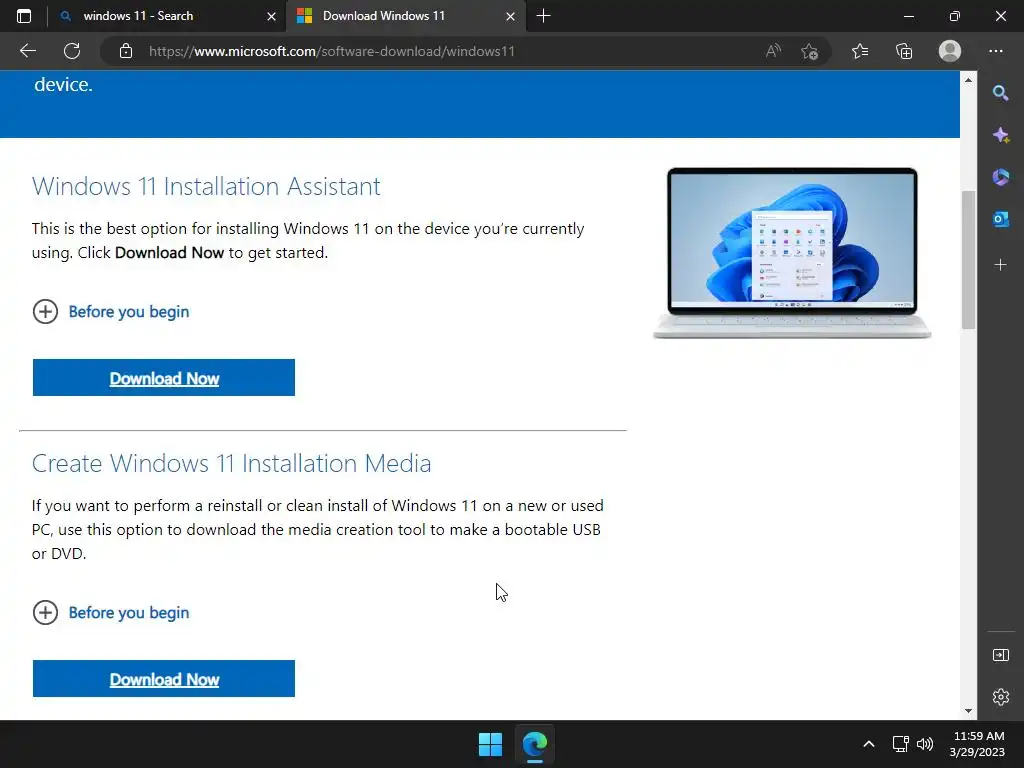
Task: Close the Download Windows 11 tab
Action: point(511,16)
